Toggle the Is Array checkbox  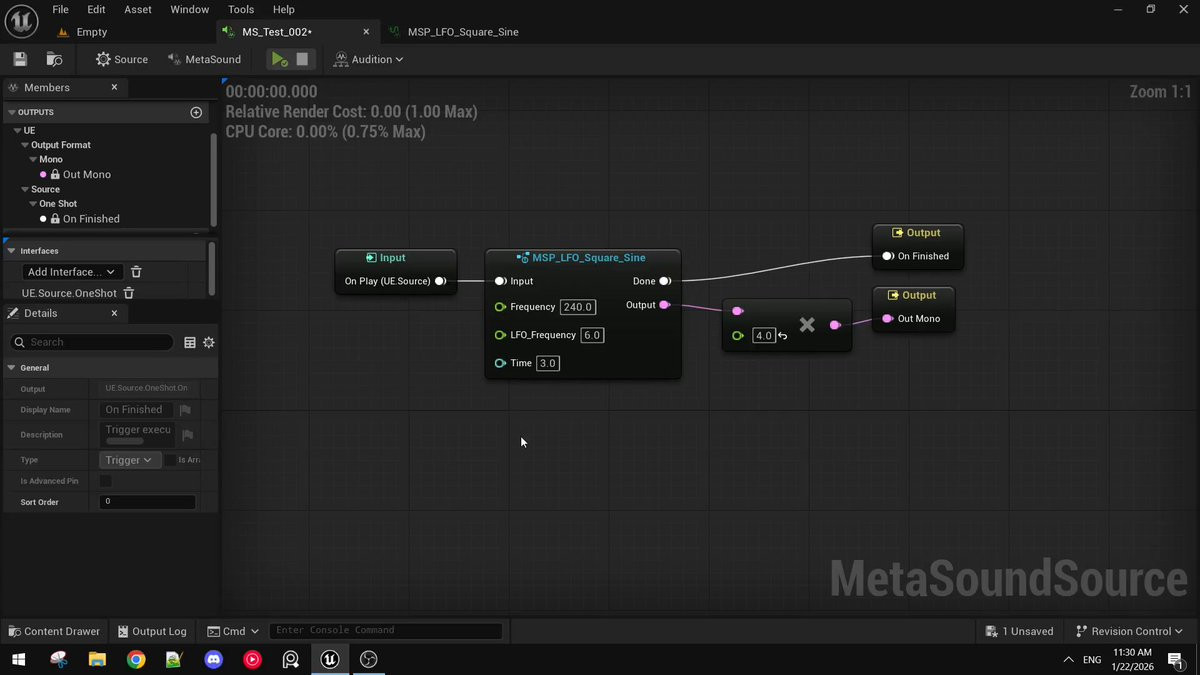tap(170, 460)
